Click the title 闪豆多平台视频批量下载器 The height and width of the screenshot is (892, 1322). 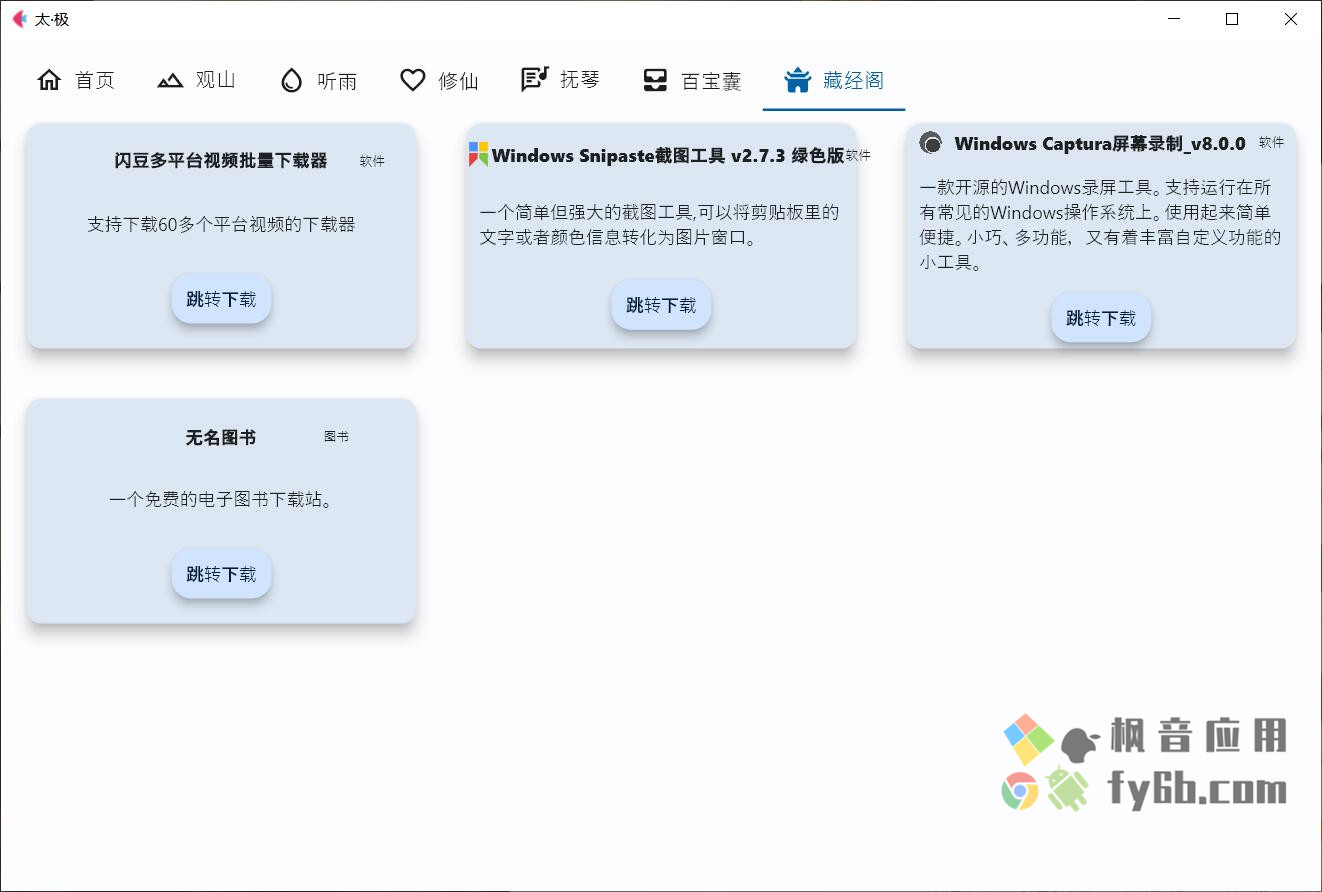point(221,161)
